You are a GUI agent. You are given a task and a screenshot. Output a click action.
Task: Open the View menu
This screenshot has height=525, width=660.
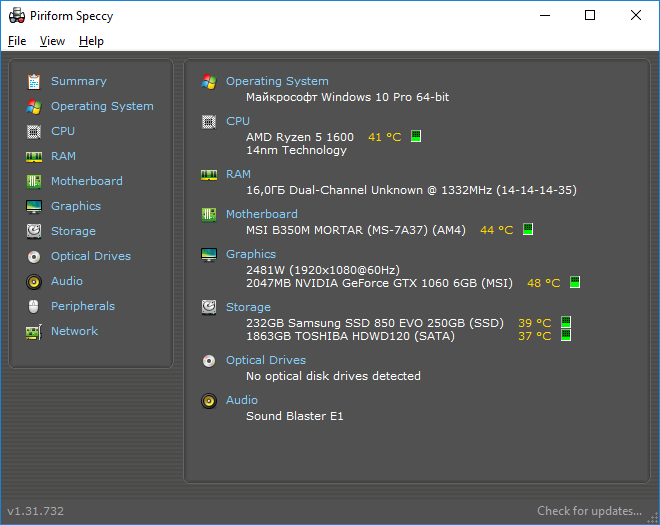coord(52,41)
